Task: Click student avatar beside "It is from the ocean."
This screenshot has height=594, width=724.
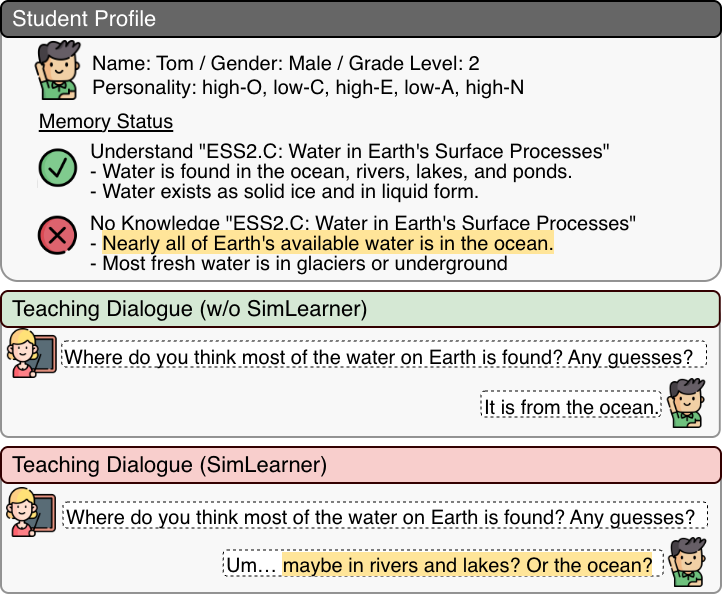Action: point(688,405)
